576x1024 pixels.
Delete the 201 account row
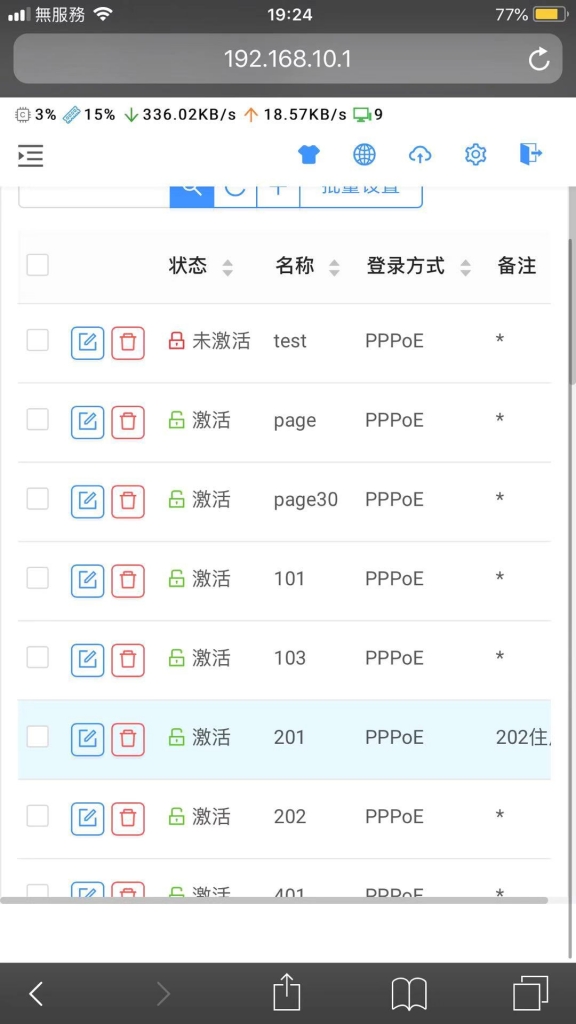[x=128, y=739]
